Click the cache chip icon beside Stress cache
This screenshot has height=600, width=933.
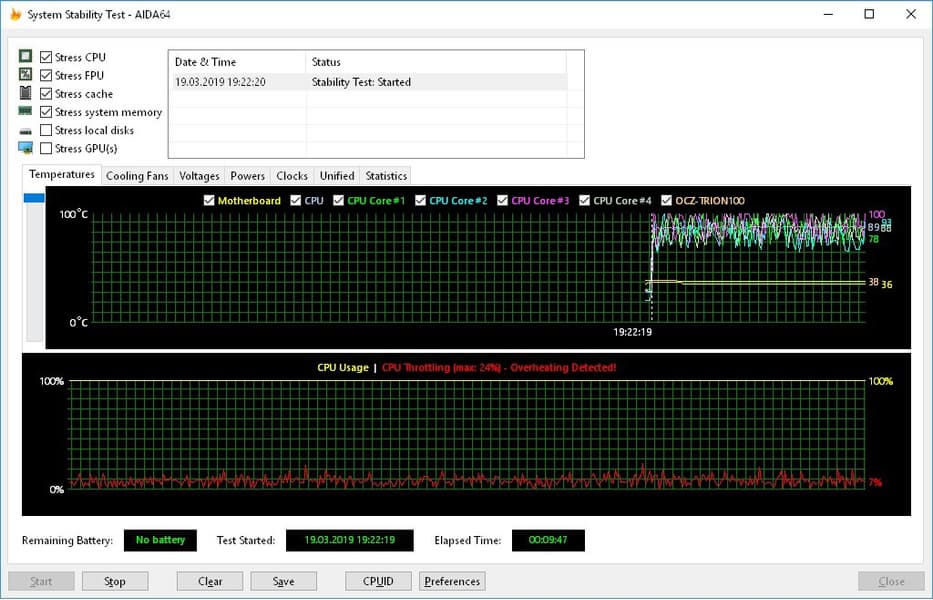coord(25,93)
